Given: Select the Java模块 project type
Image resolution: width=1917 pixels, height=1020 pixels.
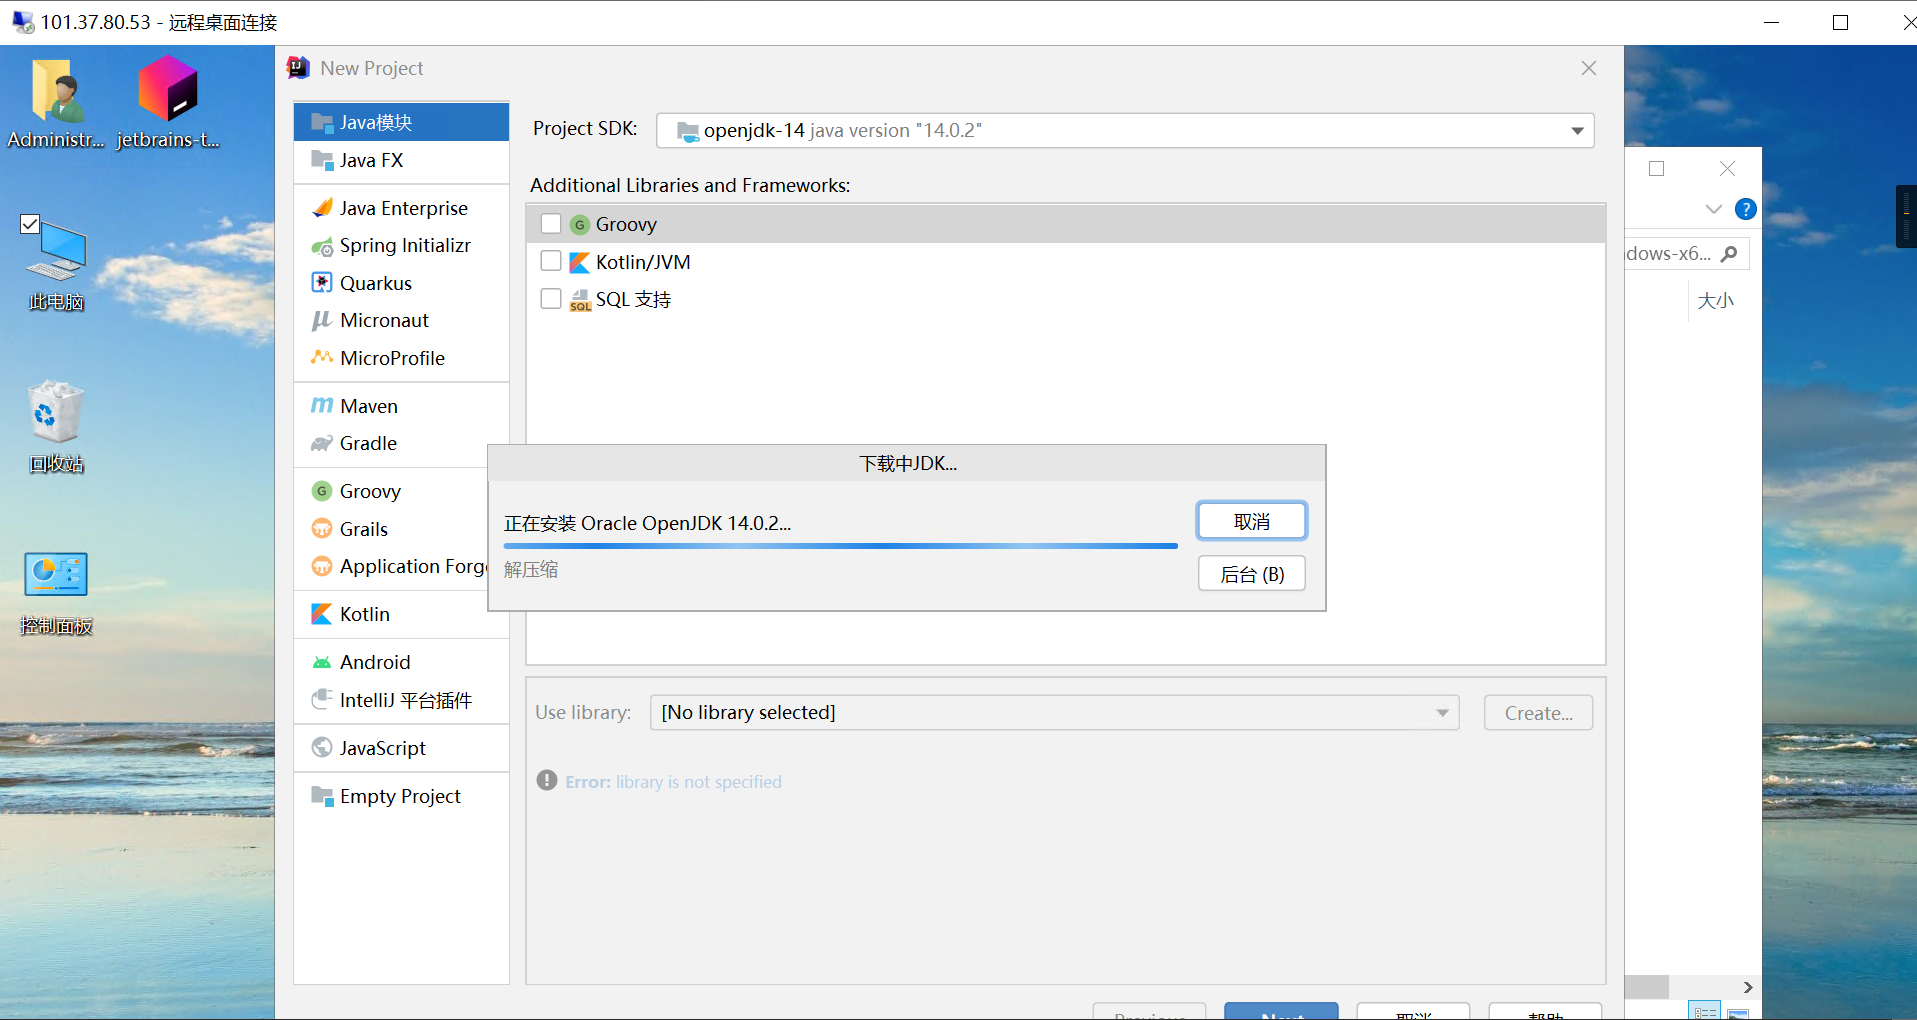Looking at the screenshot, I should 401,122.
